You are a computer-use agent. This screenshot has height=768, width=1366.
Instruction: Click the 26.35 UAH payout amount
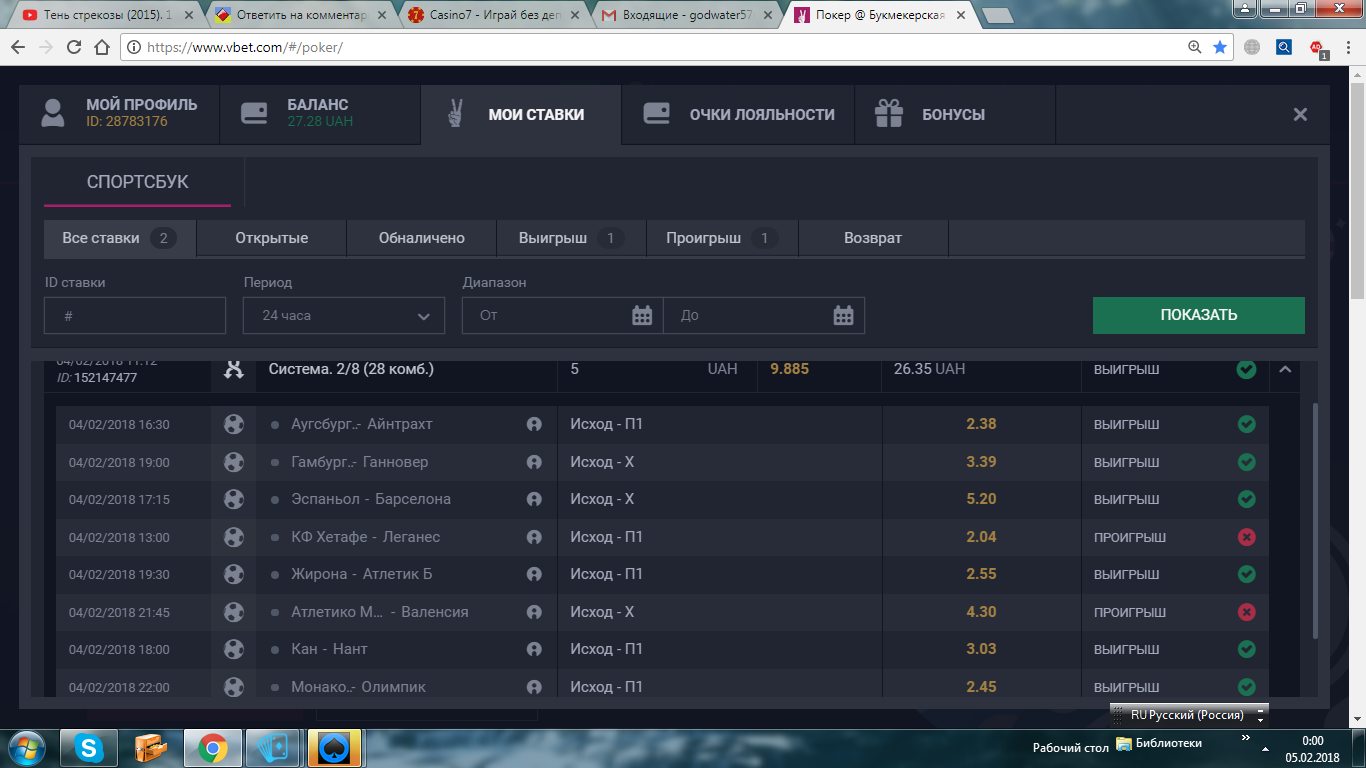tap(929, 369)
